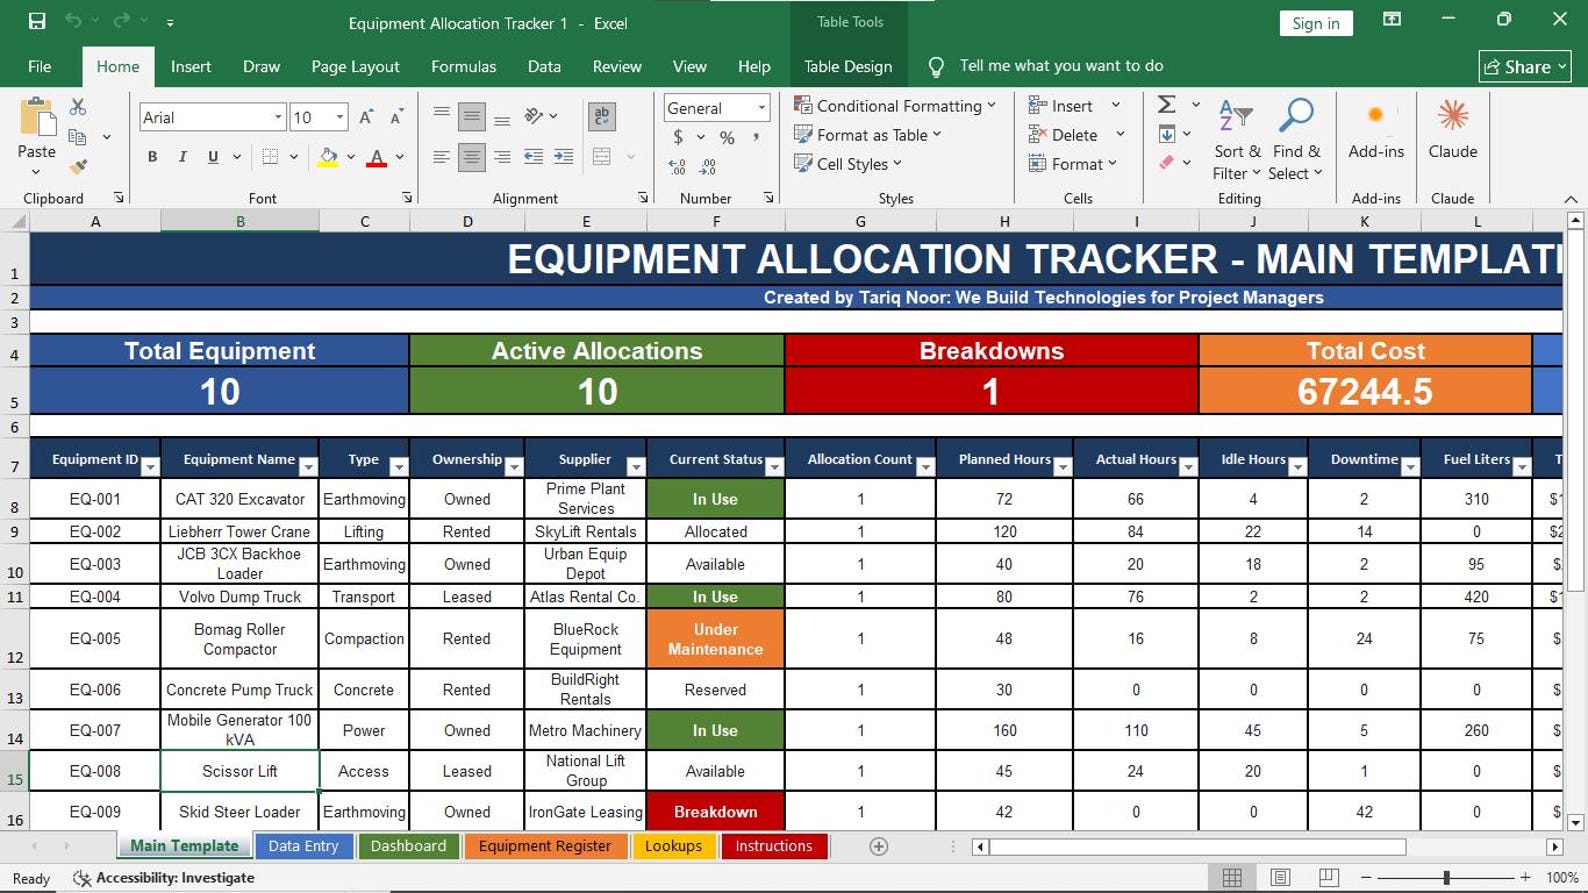This screenshot has width=1588, height=893.
Task: Switch to Equipment Register sheet tab
Action: pos(545,846)
